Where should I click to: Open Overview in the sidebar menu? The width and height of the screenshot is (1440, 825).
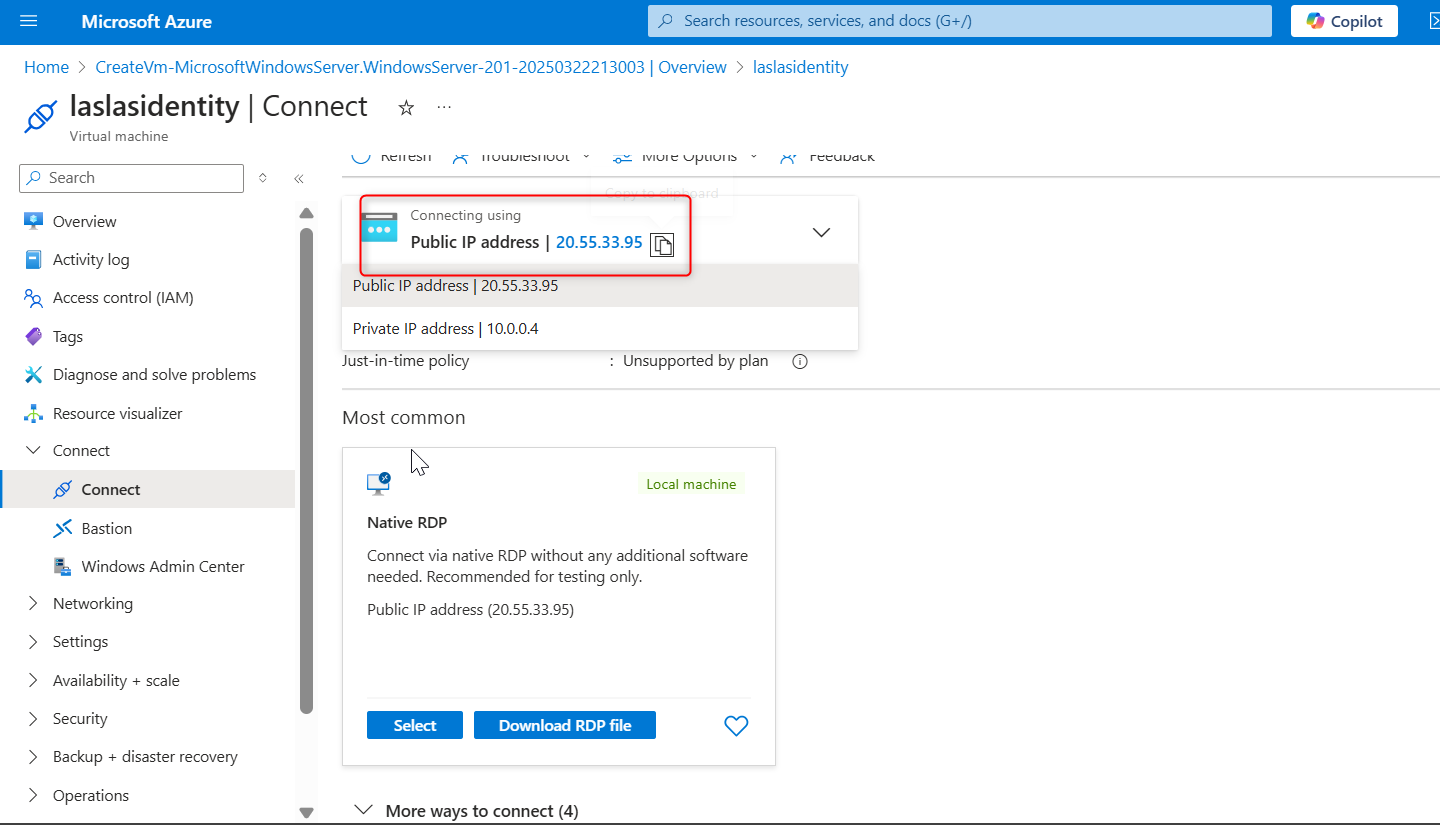[x=84, y=222]
